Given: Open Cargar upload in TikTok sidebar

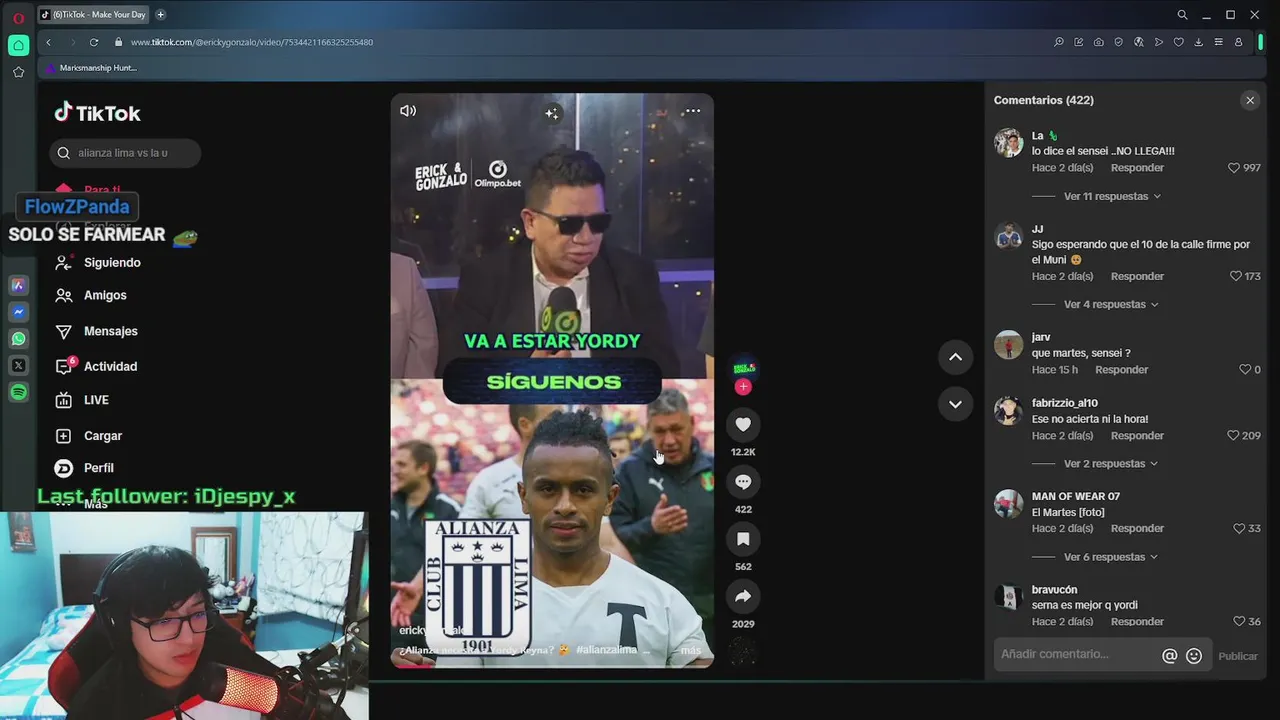Looking at the screenshot, I should pyautogui.click(x=88, y=436).
